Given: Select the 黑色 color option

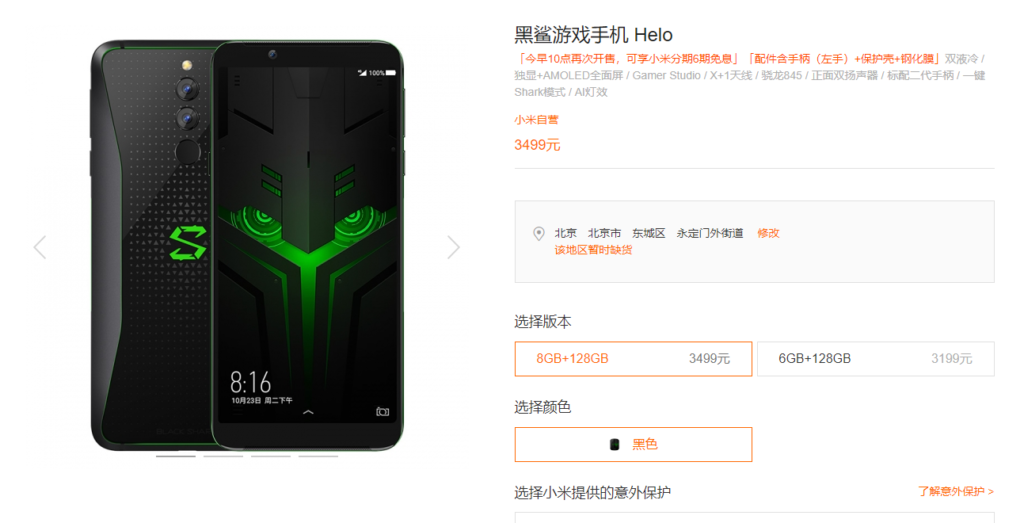Looking at the screenshot, I should (x=633, y=445).
